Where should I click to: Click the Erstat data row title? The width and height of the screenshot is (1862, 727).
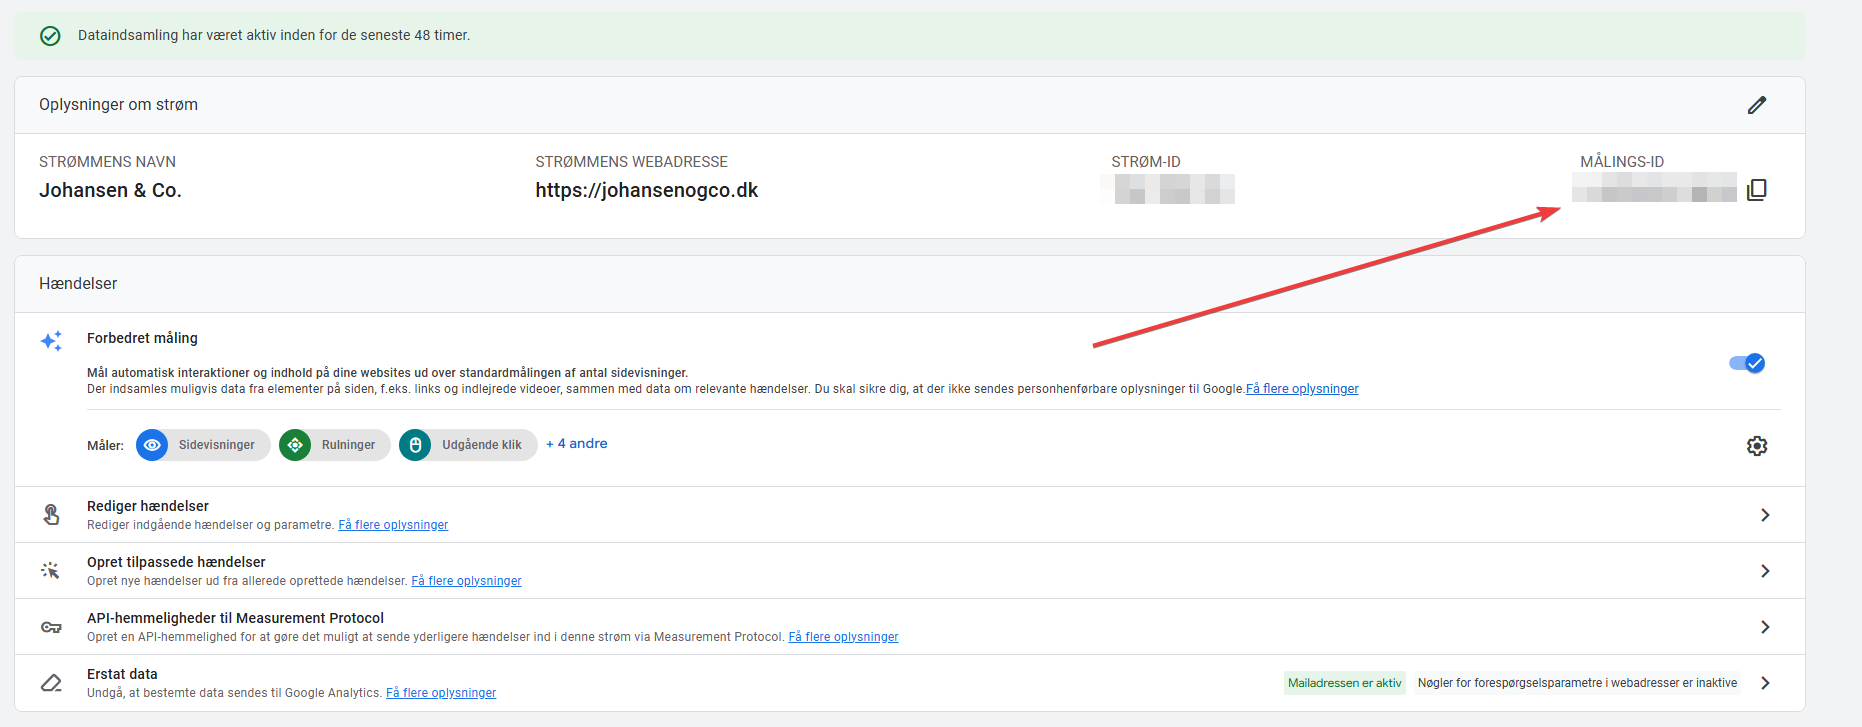pyautogui.click(x=122, y=674)
